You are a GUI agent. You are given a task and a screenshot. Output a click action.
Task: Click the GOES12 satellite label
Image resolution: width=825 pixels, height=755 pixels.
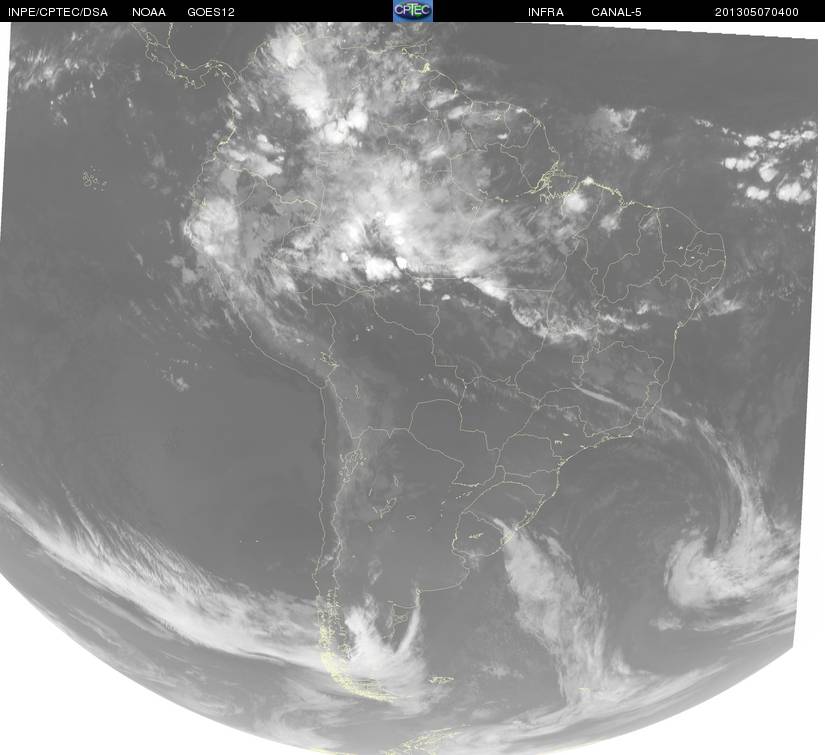(211, 12)
